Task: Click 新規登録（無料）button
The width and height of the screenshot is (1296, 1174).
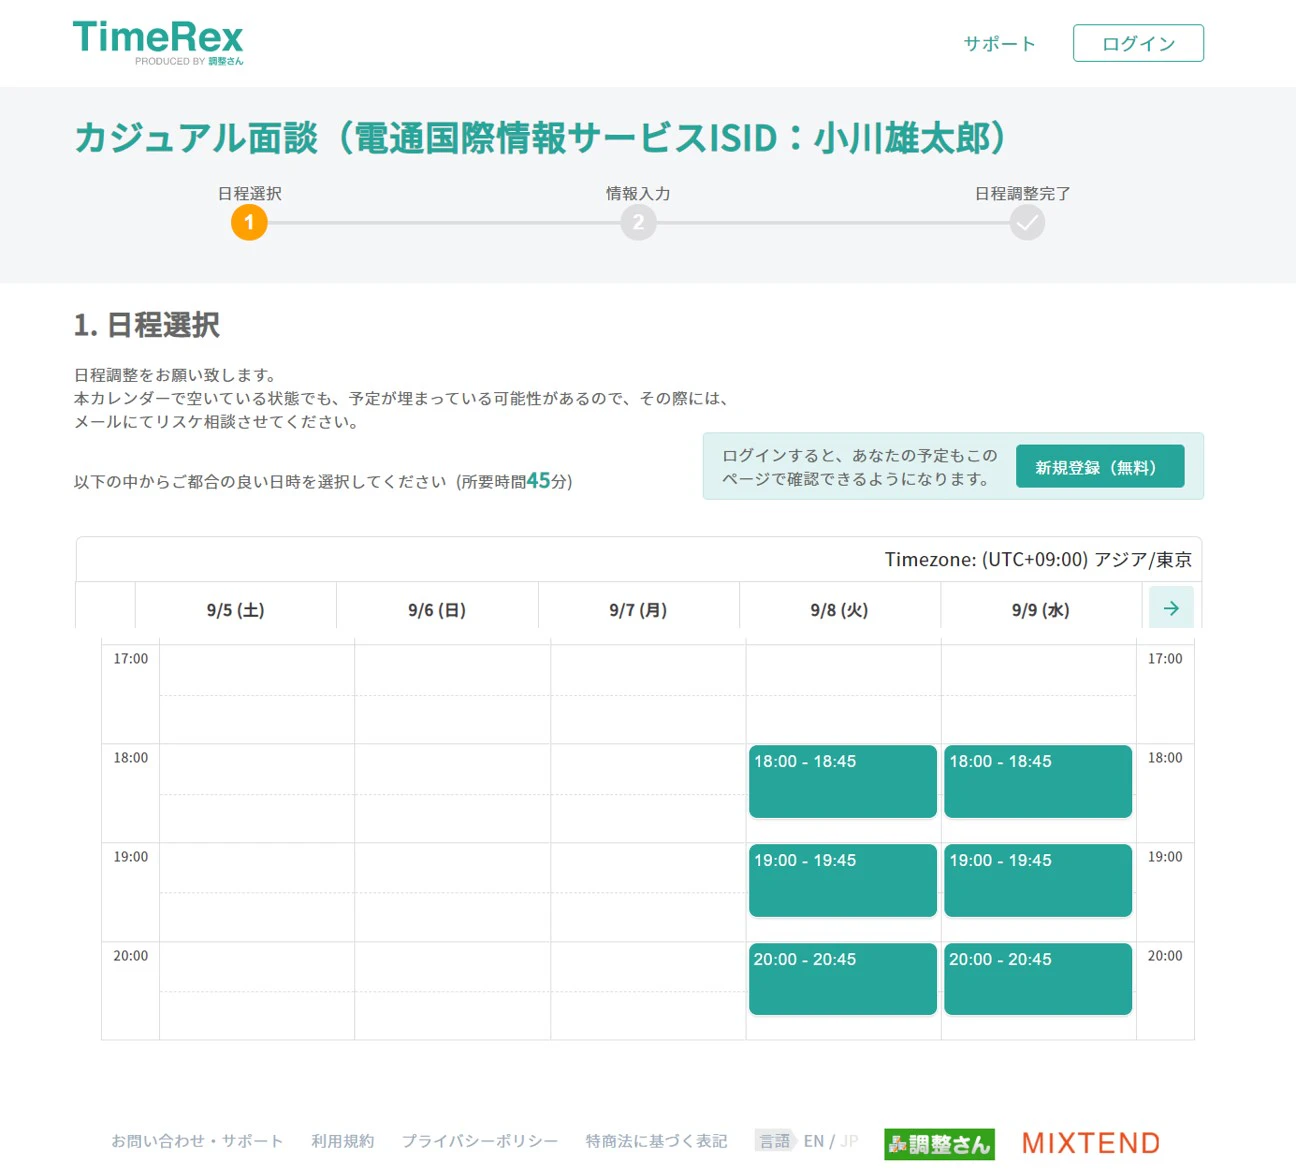Action: 1100,467
